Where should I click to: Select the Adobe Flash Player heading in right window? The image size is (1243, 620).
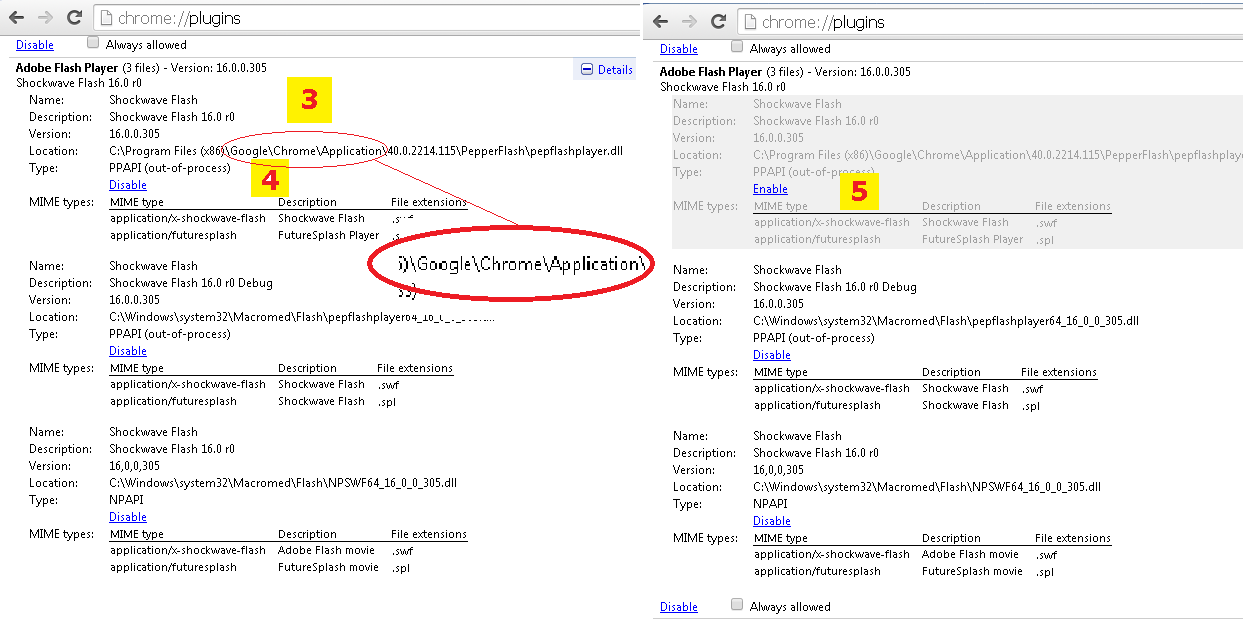(711, 72)
